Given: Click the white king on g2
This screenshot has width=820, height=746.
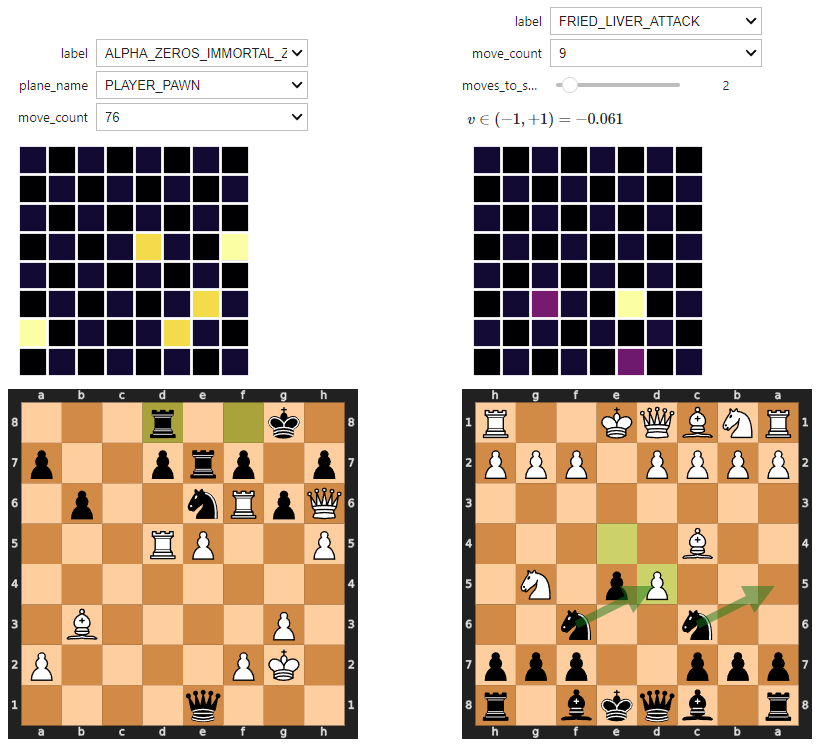Looking at the screenshot, I should 283,665.
